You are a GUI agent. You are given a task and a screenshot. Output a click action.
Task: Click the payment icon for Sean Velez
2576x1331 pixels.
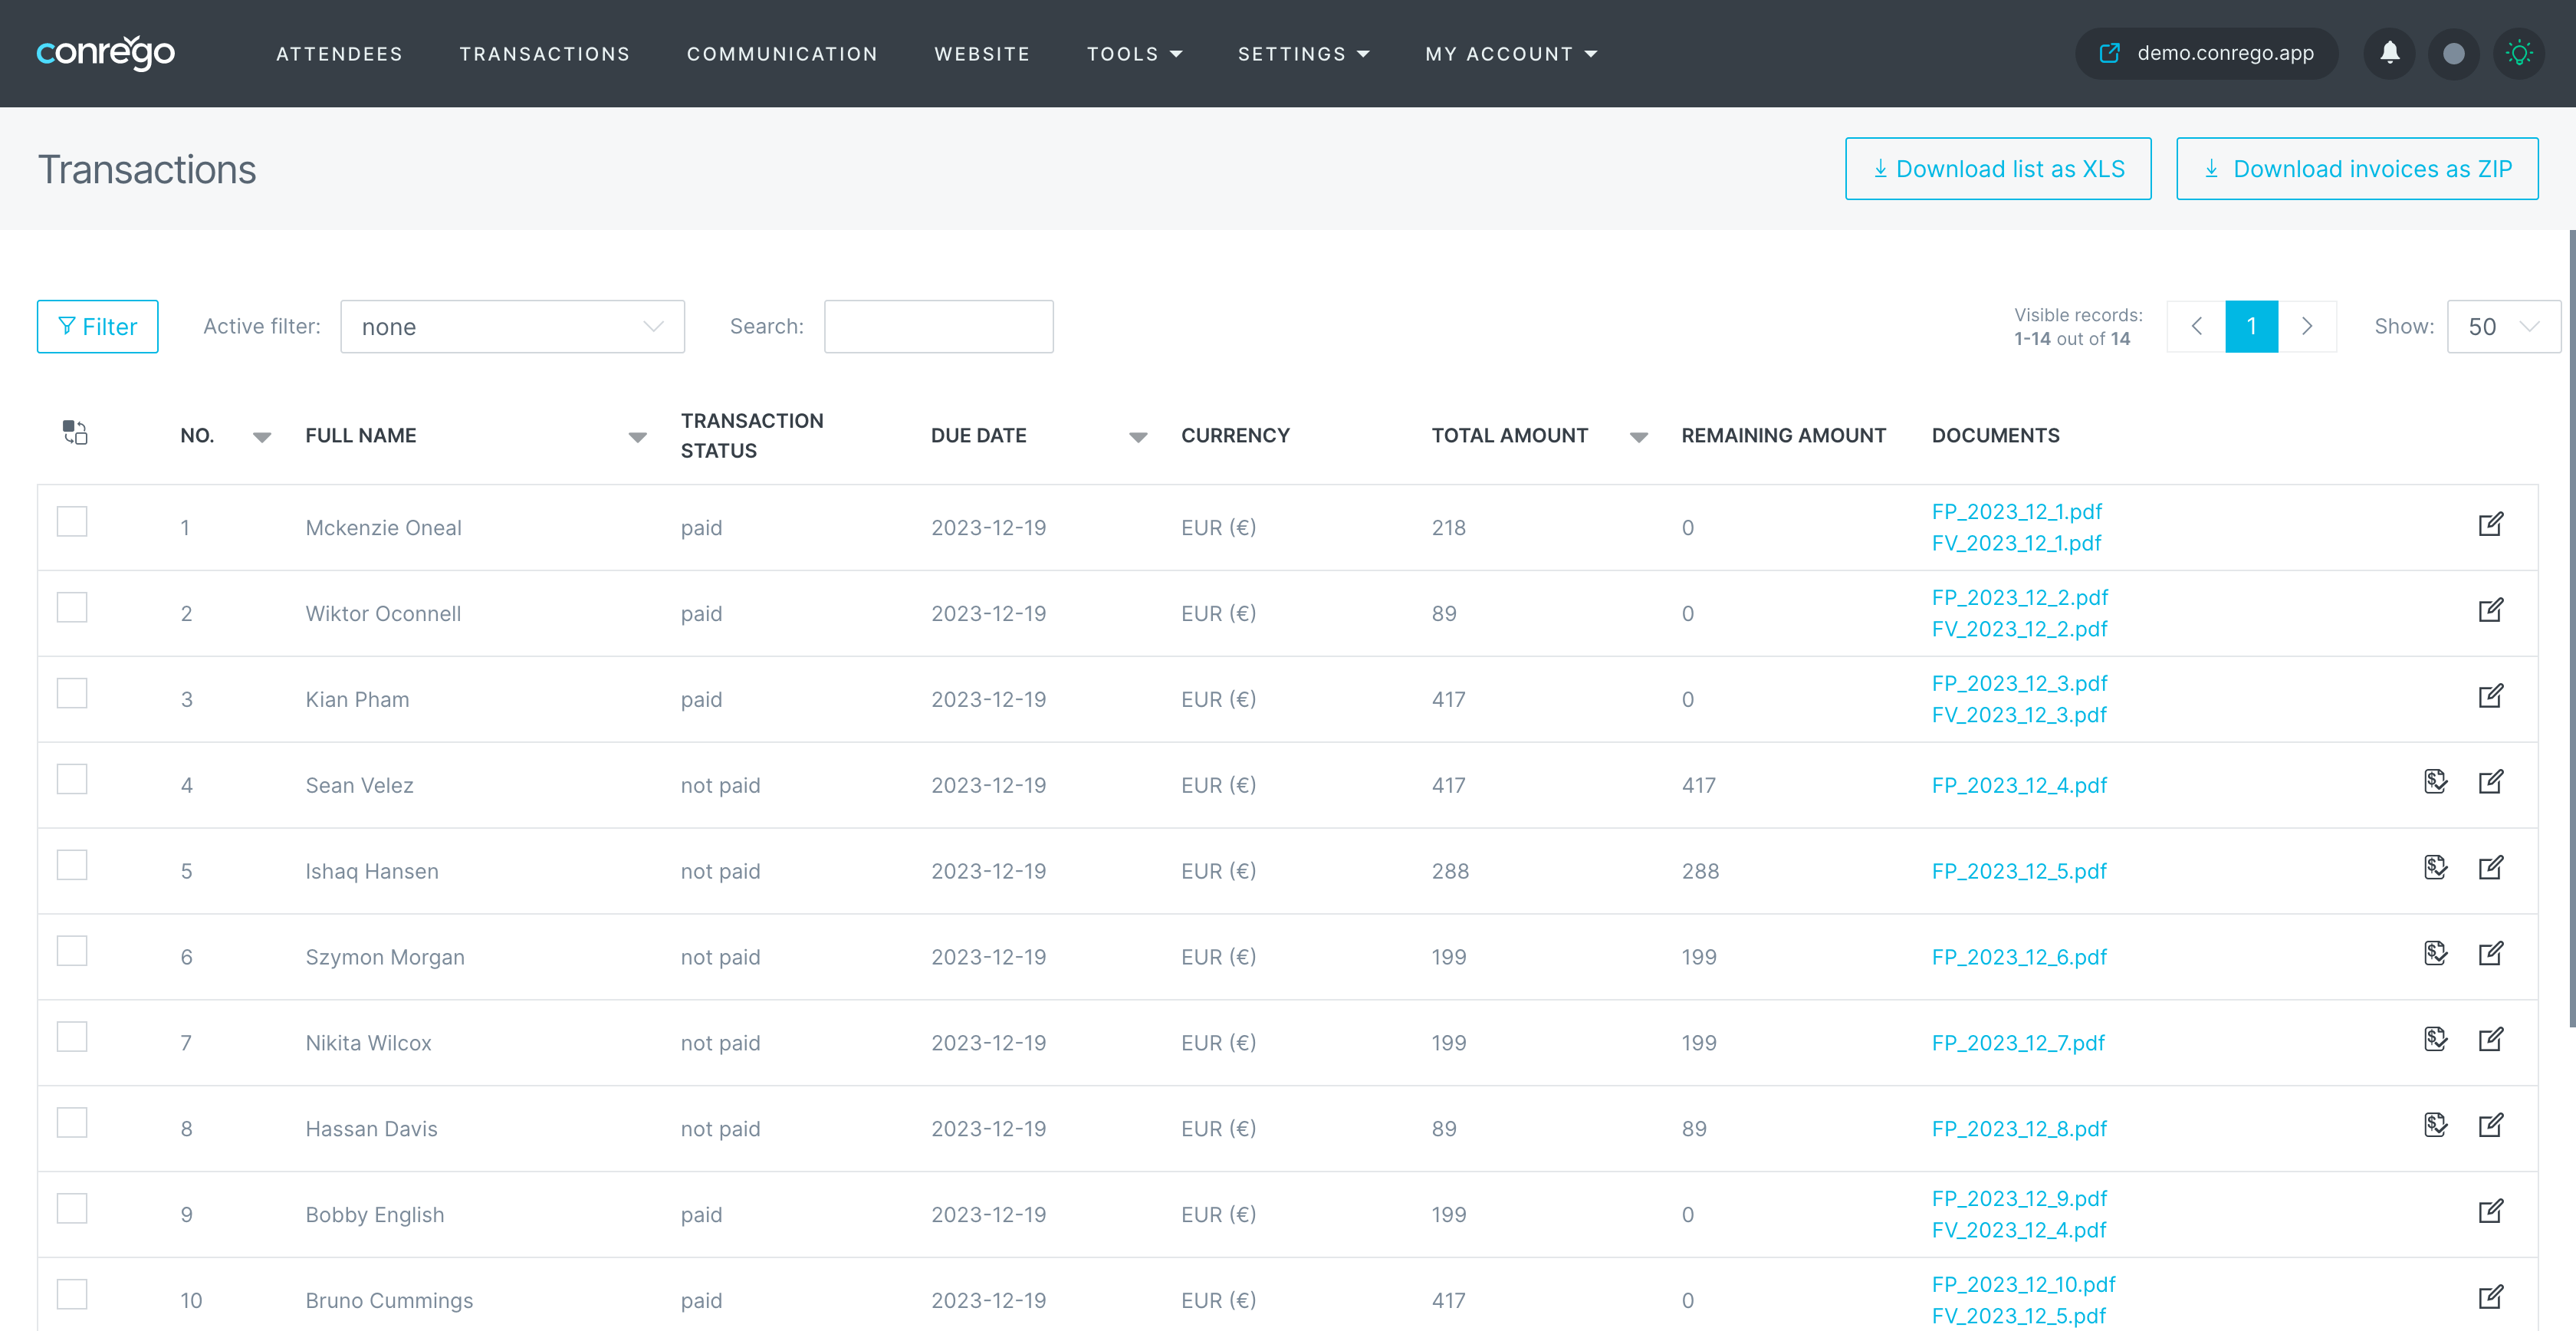pos(2435,782)
